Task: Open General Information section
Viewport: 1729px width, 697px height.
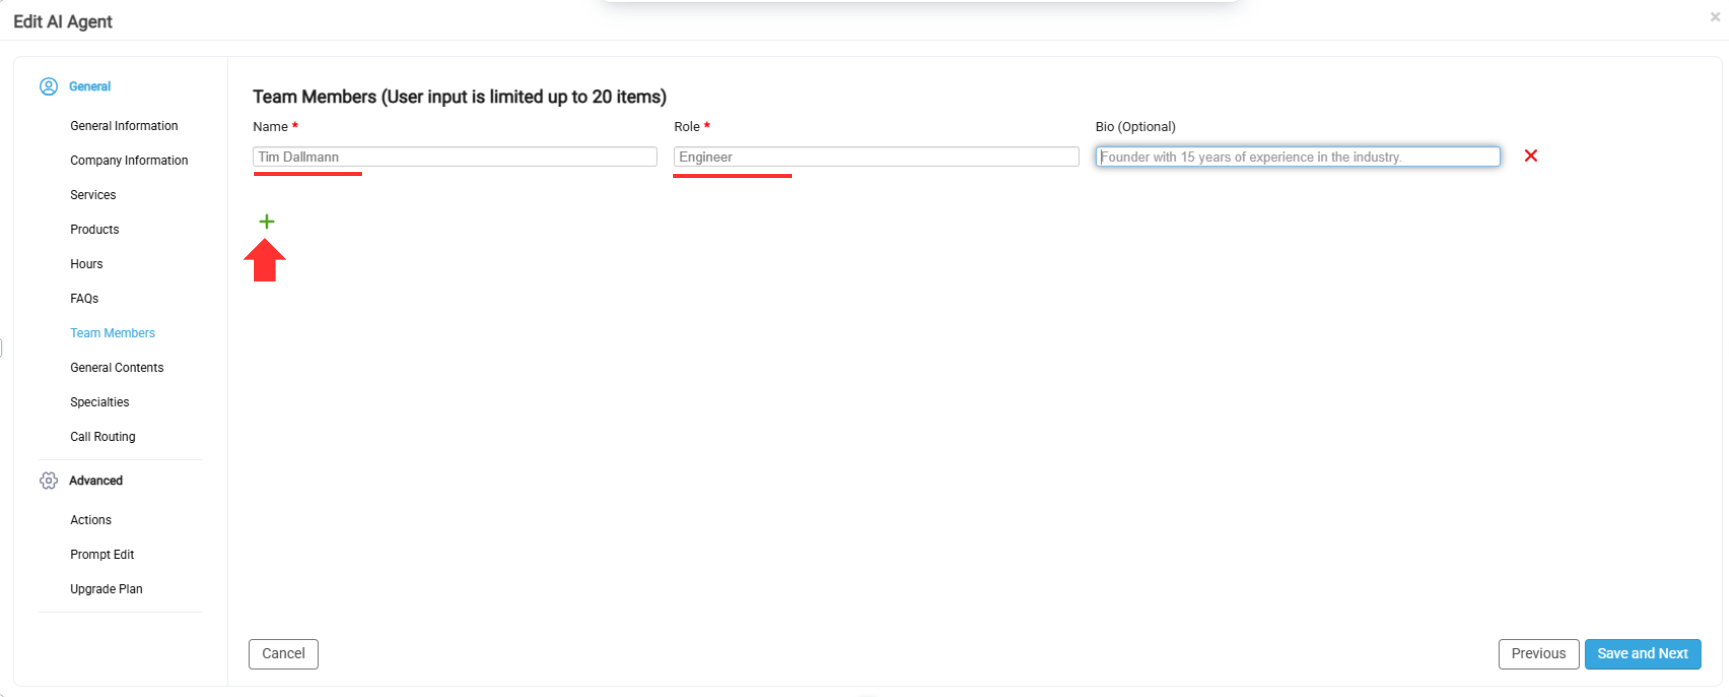Action: click(x=124, y=126)
